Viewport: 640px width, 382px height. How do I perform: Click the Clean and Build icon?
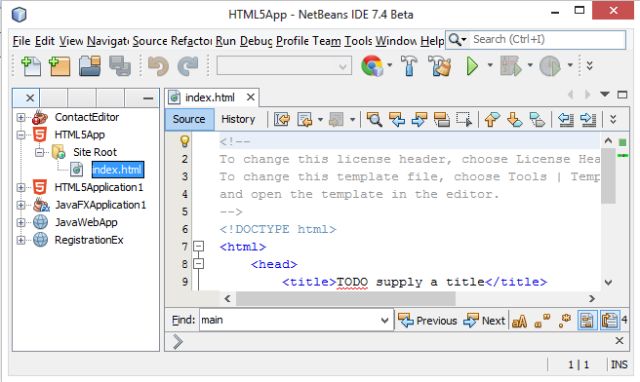(x=440, y=66)
